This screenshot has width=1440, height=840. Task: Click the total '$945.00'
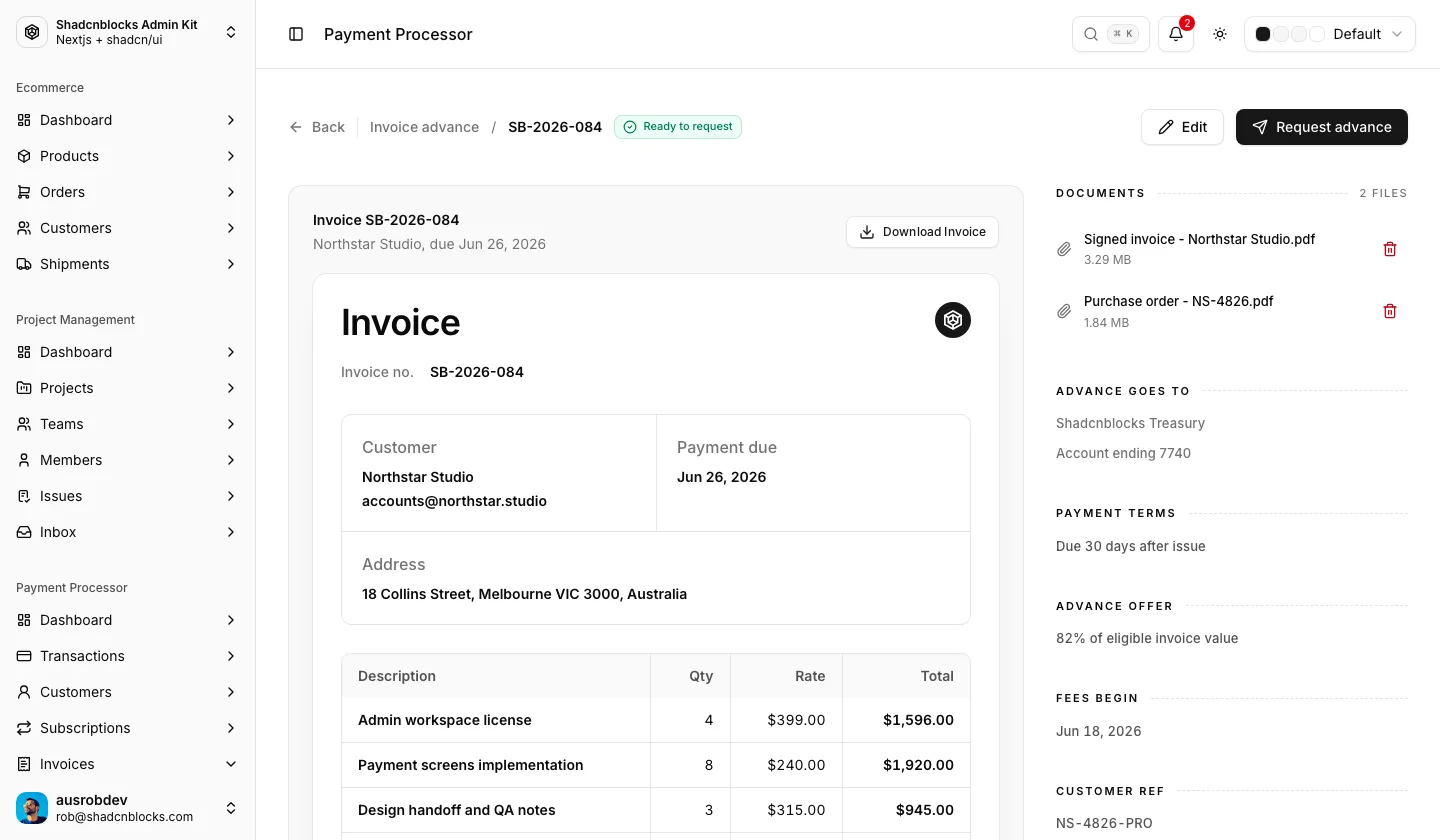pos(925,810)
